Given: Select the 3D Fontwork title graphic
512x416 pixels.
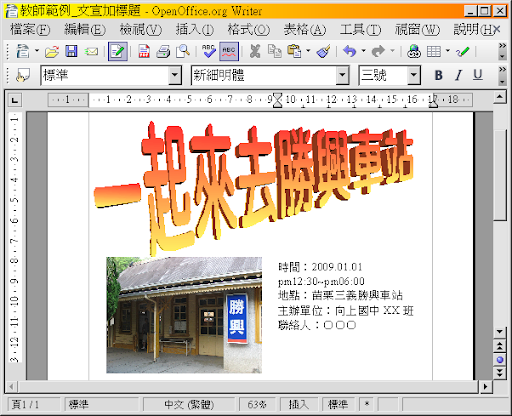Looking at the screenshot, I should (253, 187).
